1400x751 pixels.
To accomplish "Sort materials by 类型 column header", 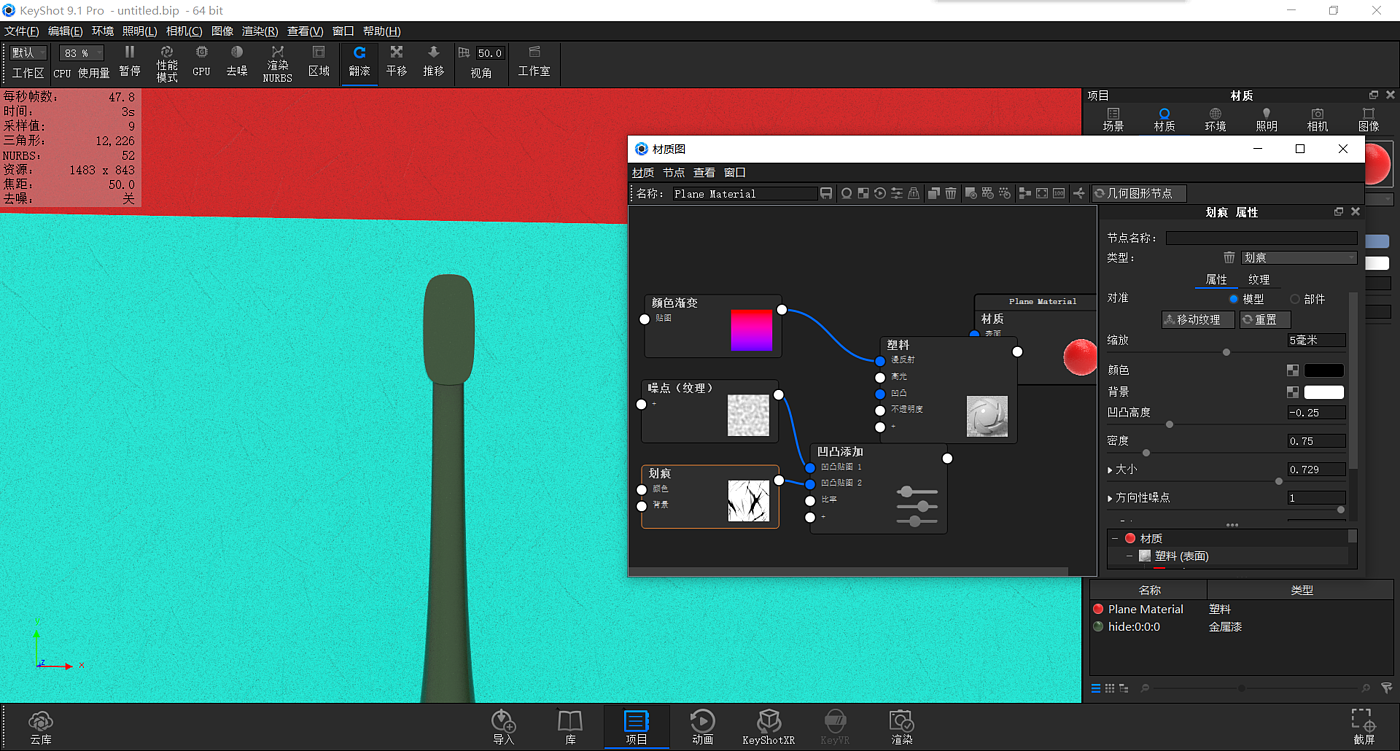I will tap(1301, 590).
